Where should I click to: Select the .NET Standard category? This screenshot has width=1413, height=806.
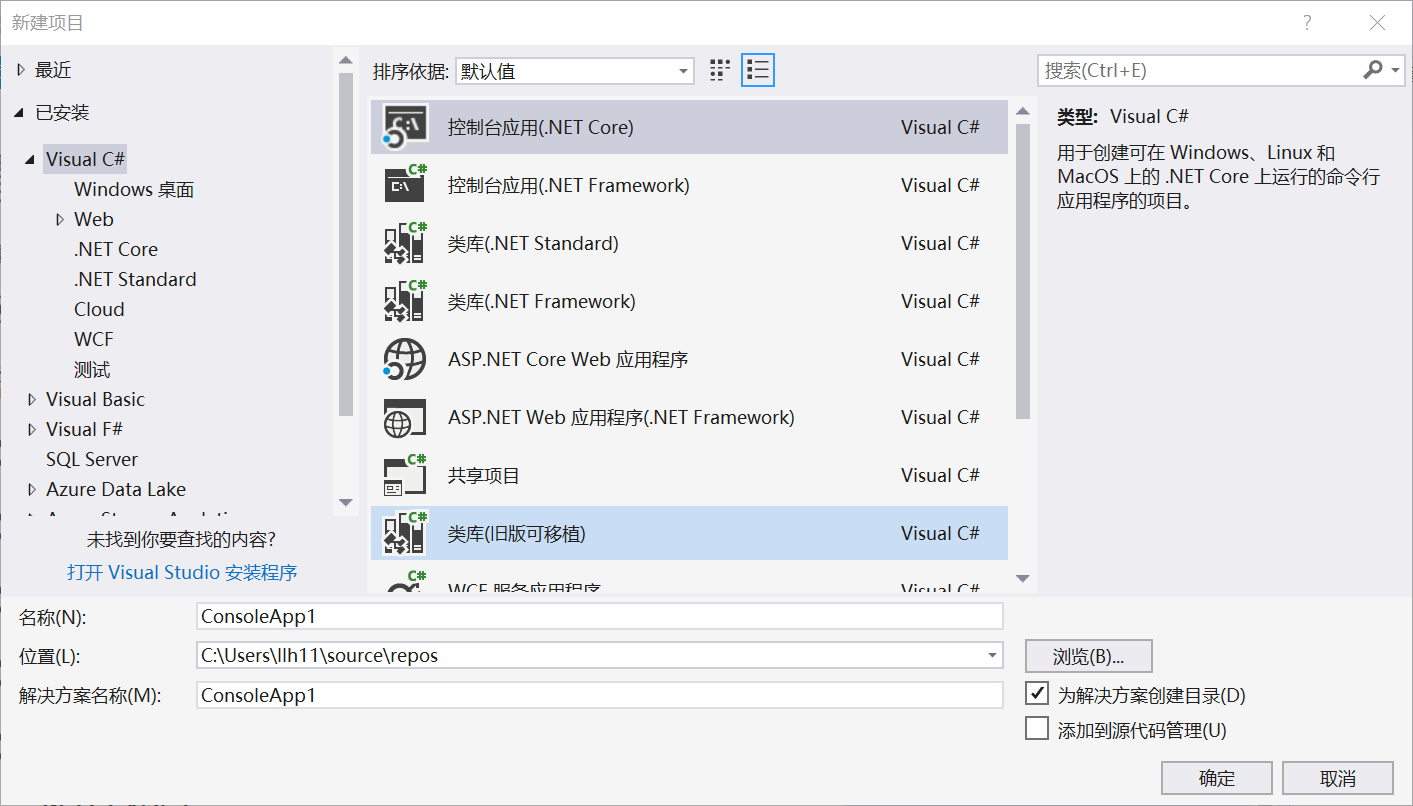[x=135, y=279]
